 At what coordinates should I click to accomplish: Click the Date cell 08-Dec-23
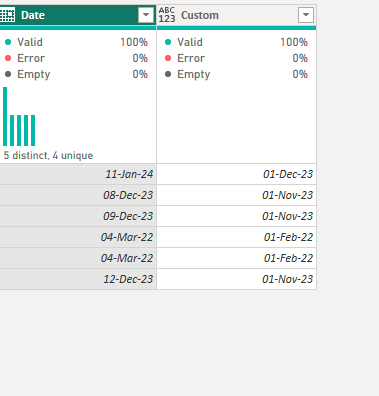pyautogui.click(x=78, y=195)
